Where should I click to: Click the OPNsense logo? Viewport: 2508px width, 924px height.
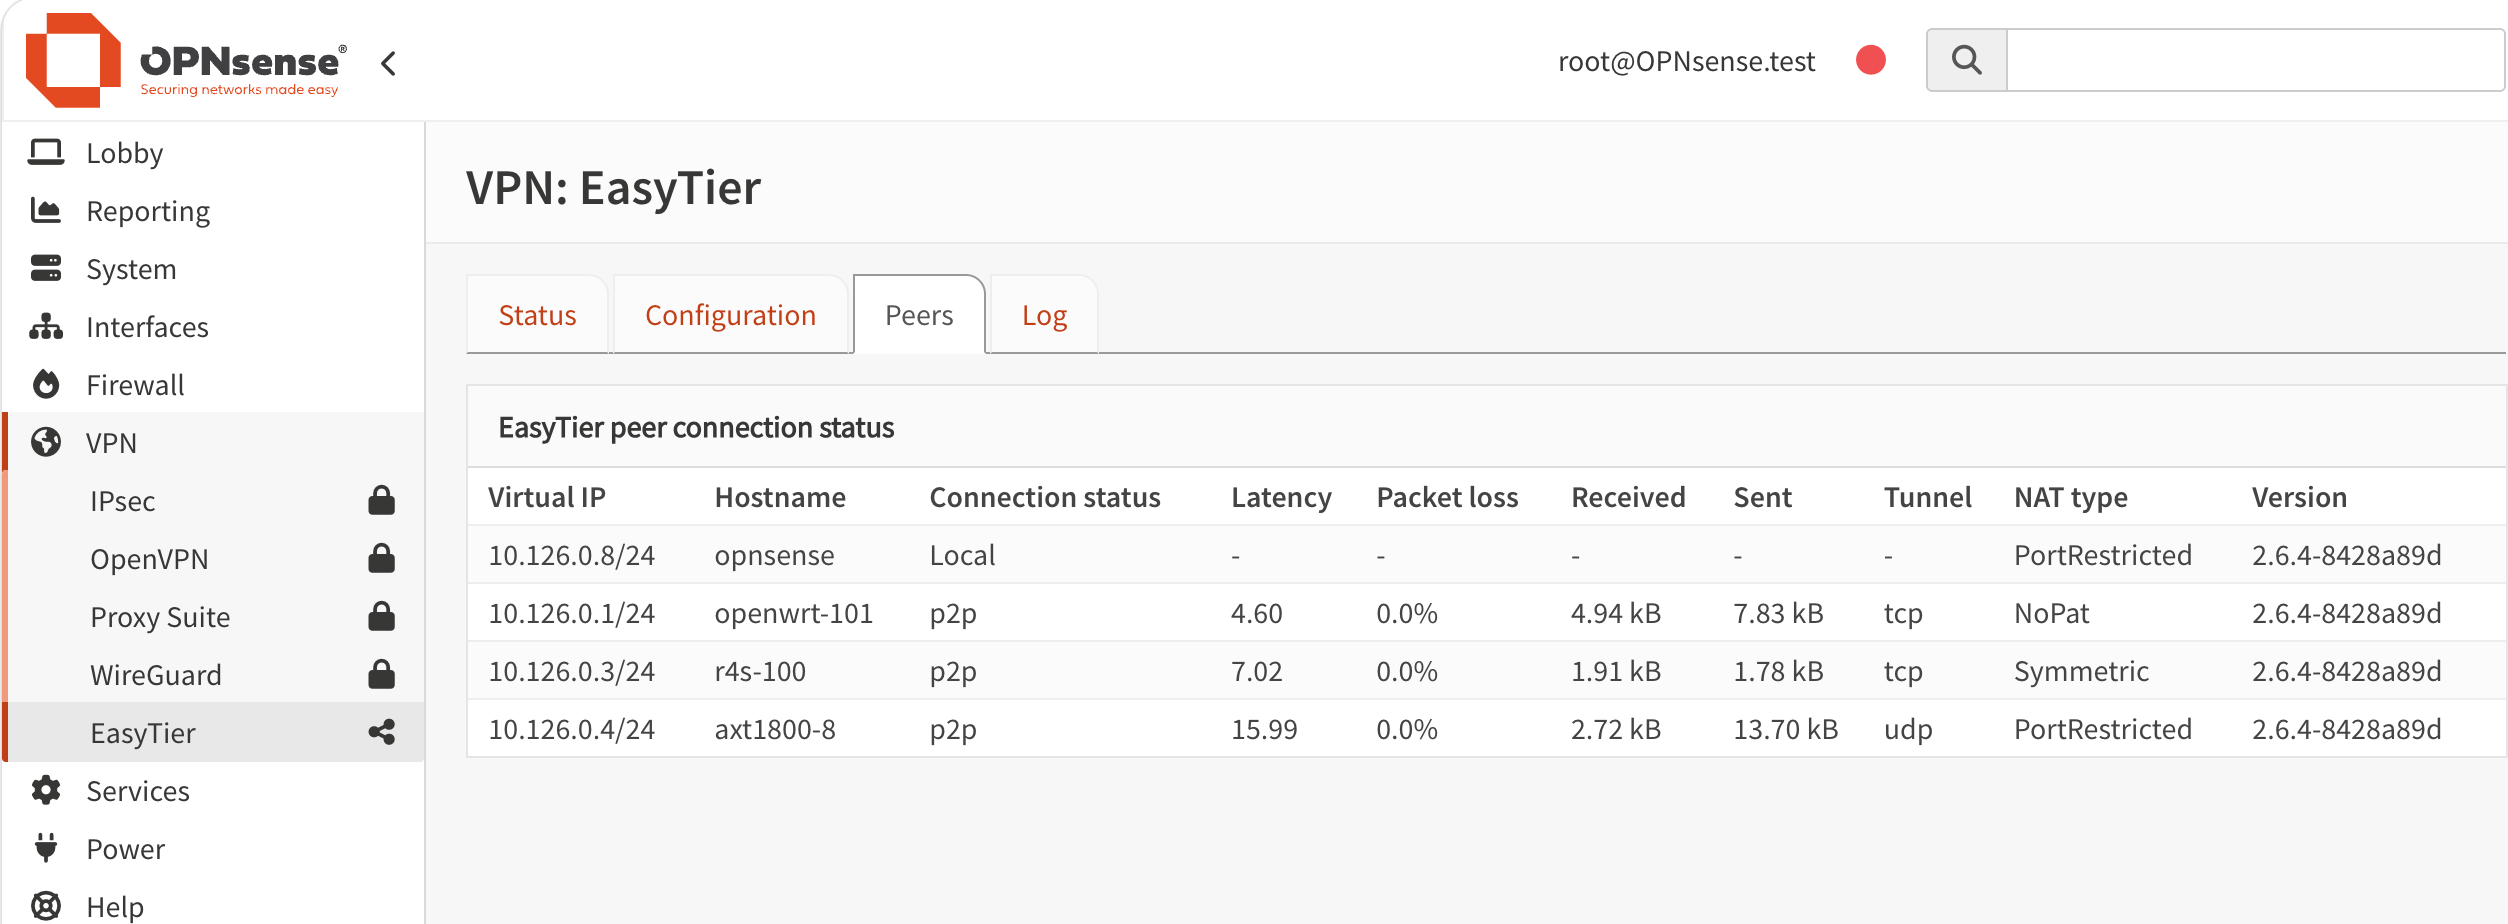click(186, 61)
